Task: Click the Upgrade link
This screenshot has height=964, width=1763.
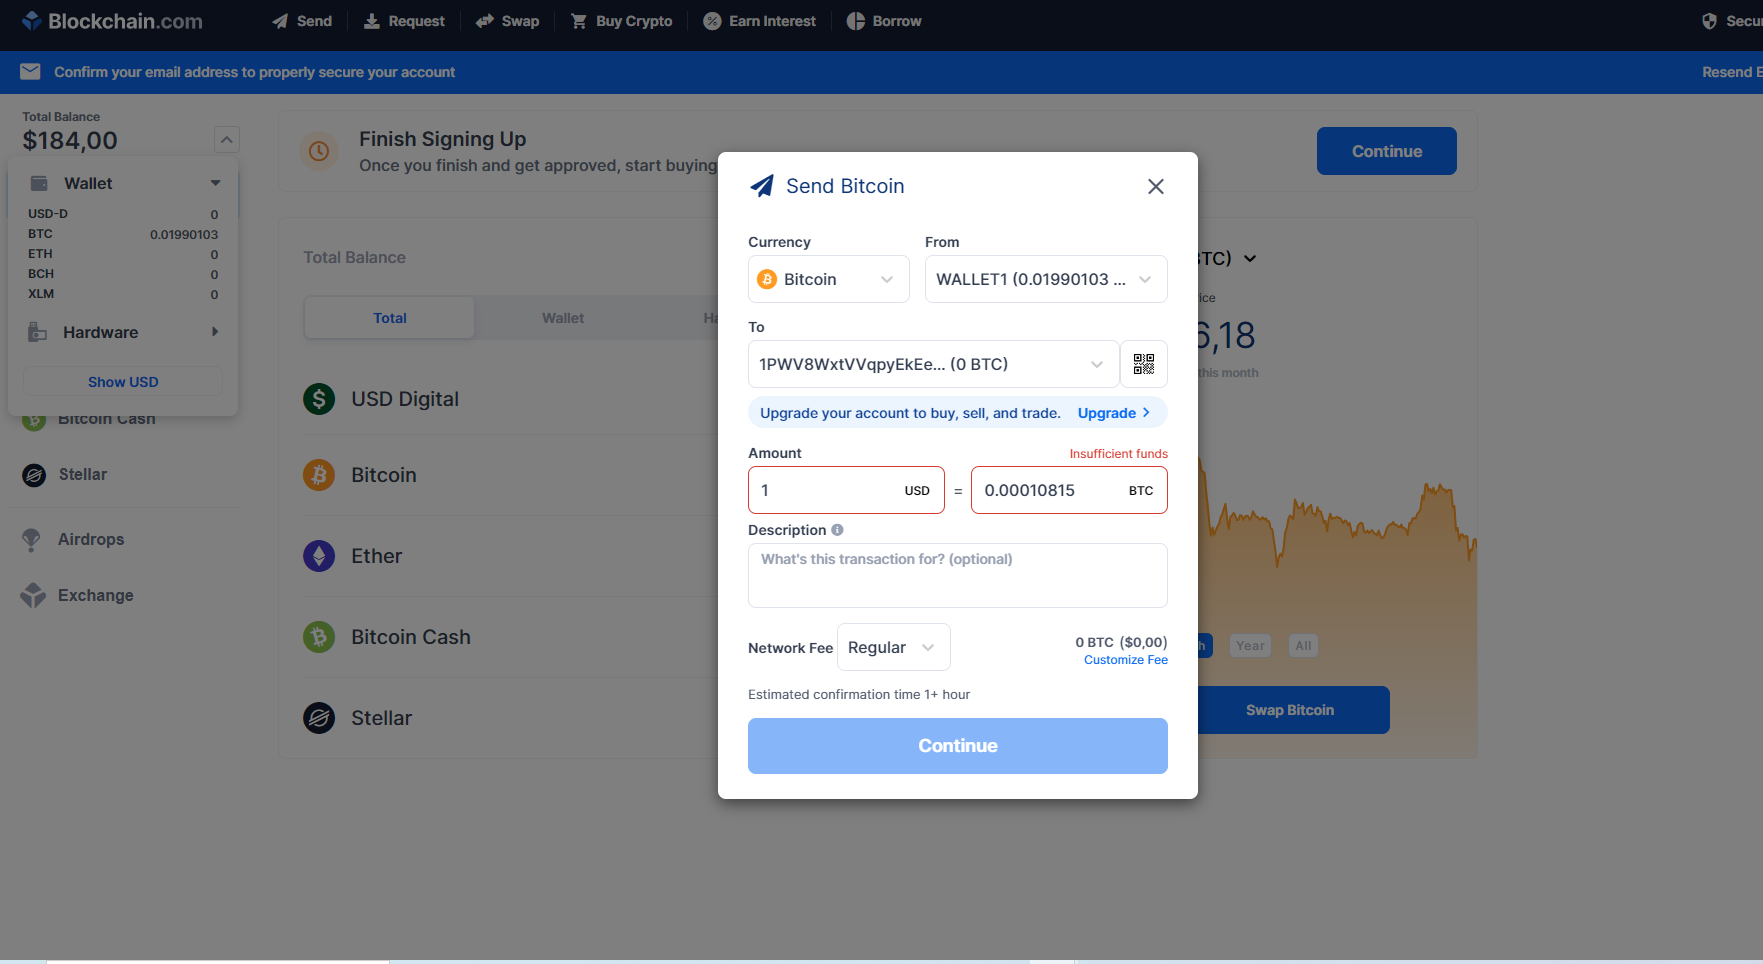Action: (1113, 413)
